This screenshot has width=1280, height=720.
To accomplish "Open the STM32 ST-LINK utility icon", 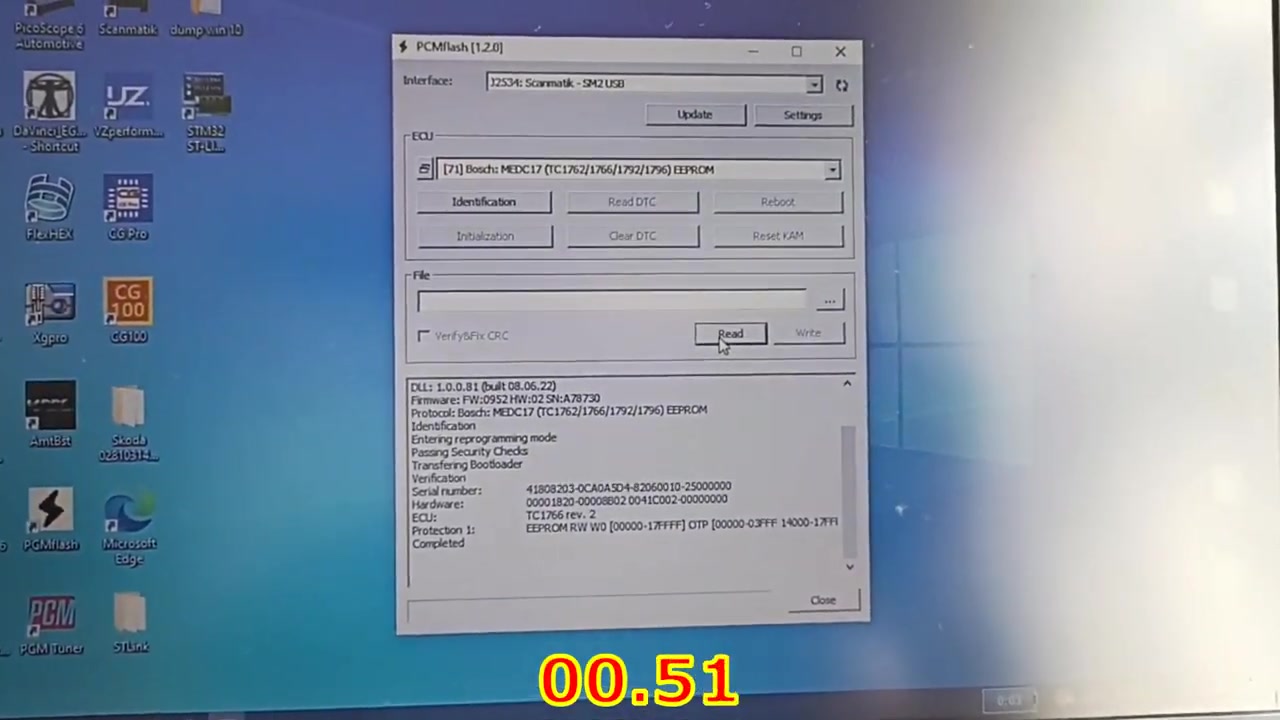I will coord(206,113).
